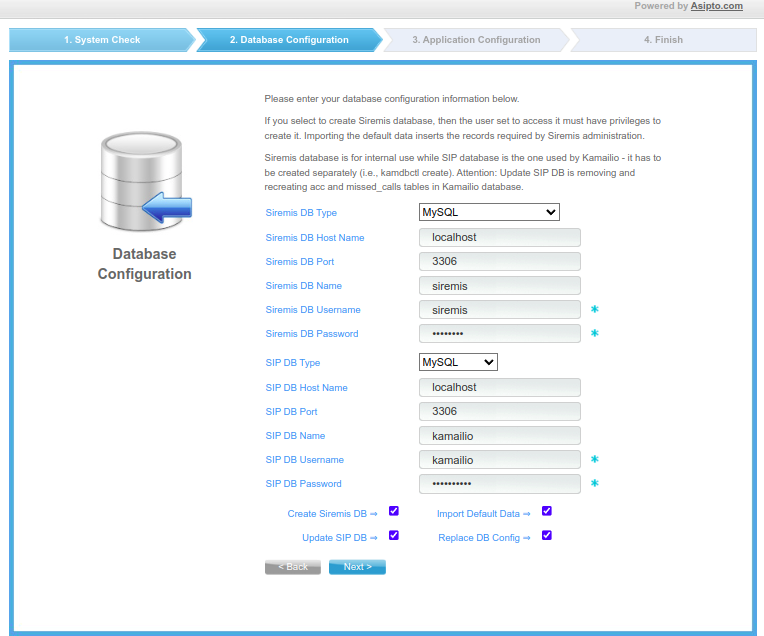The height and width of the screenshot is (636, 764).
Task: Click the required asterisk beside SIP DB Password
Action: coord(594,483)
